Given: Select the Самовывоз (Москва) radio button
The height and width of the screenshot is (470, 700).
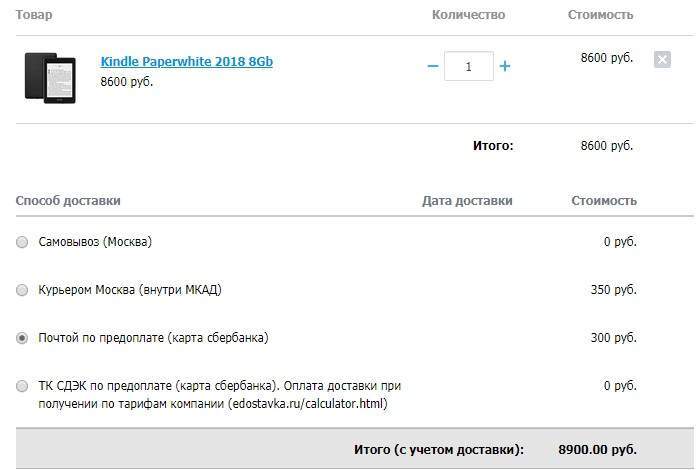Looking at the screenshot, I should tap(22, 242).
